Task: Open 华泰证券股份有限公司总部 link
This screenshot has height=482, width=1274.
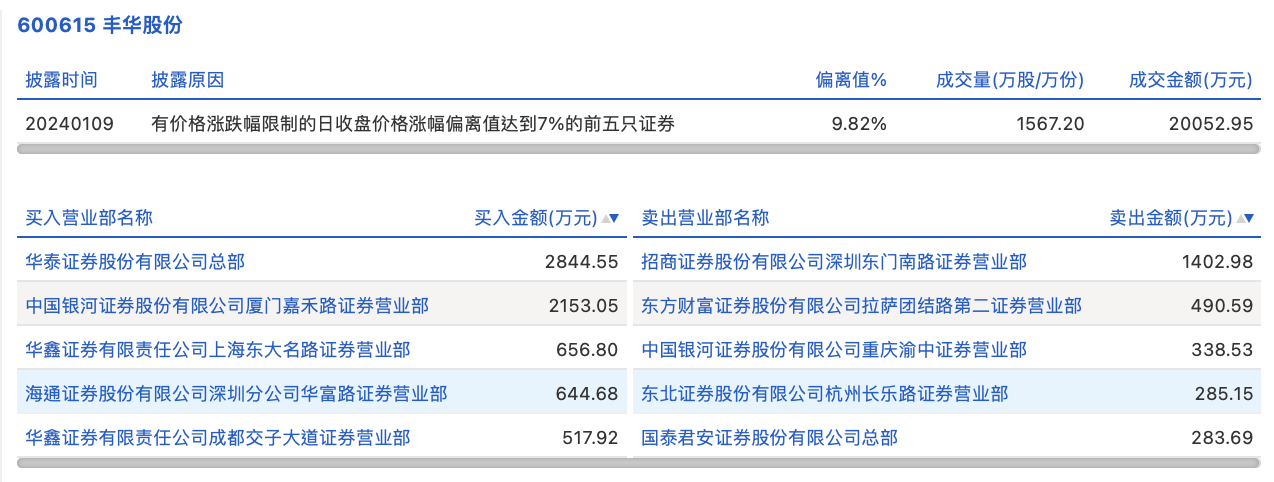Action: pos(135,262)
